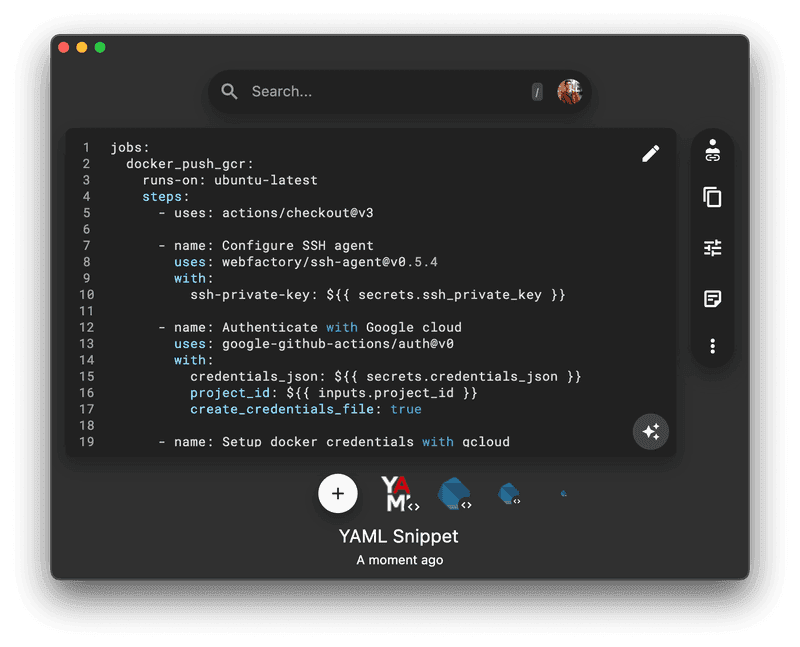This screenshot has width=800, height=647.
Task: Open the annotations note icon
Action: coord(712,298)
